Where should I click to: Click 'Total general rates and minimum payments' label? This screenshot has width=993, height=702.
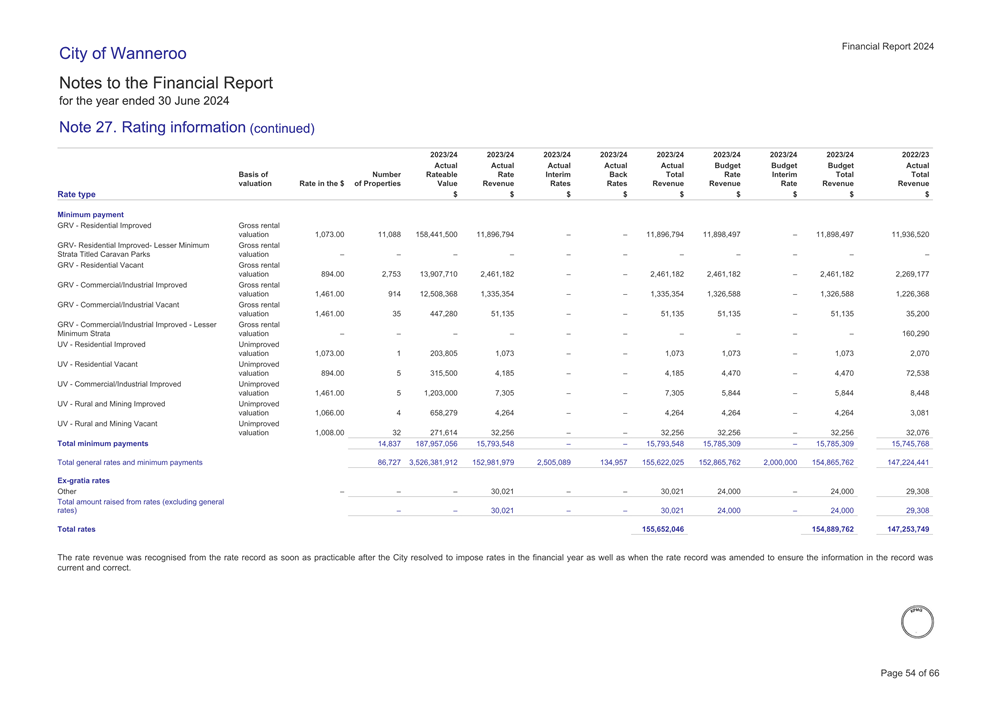point(130,462)
